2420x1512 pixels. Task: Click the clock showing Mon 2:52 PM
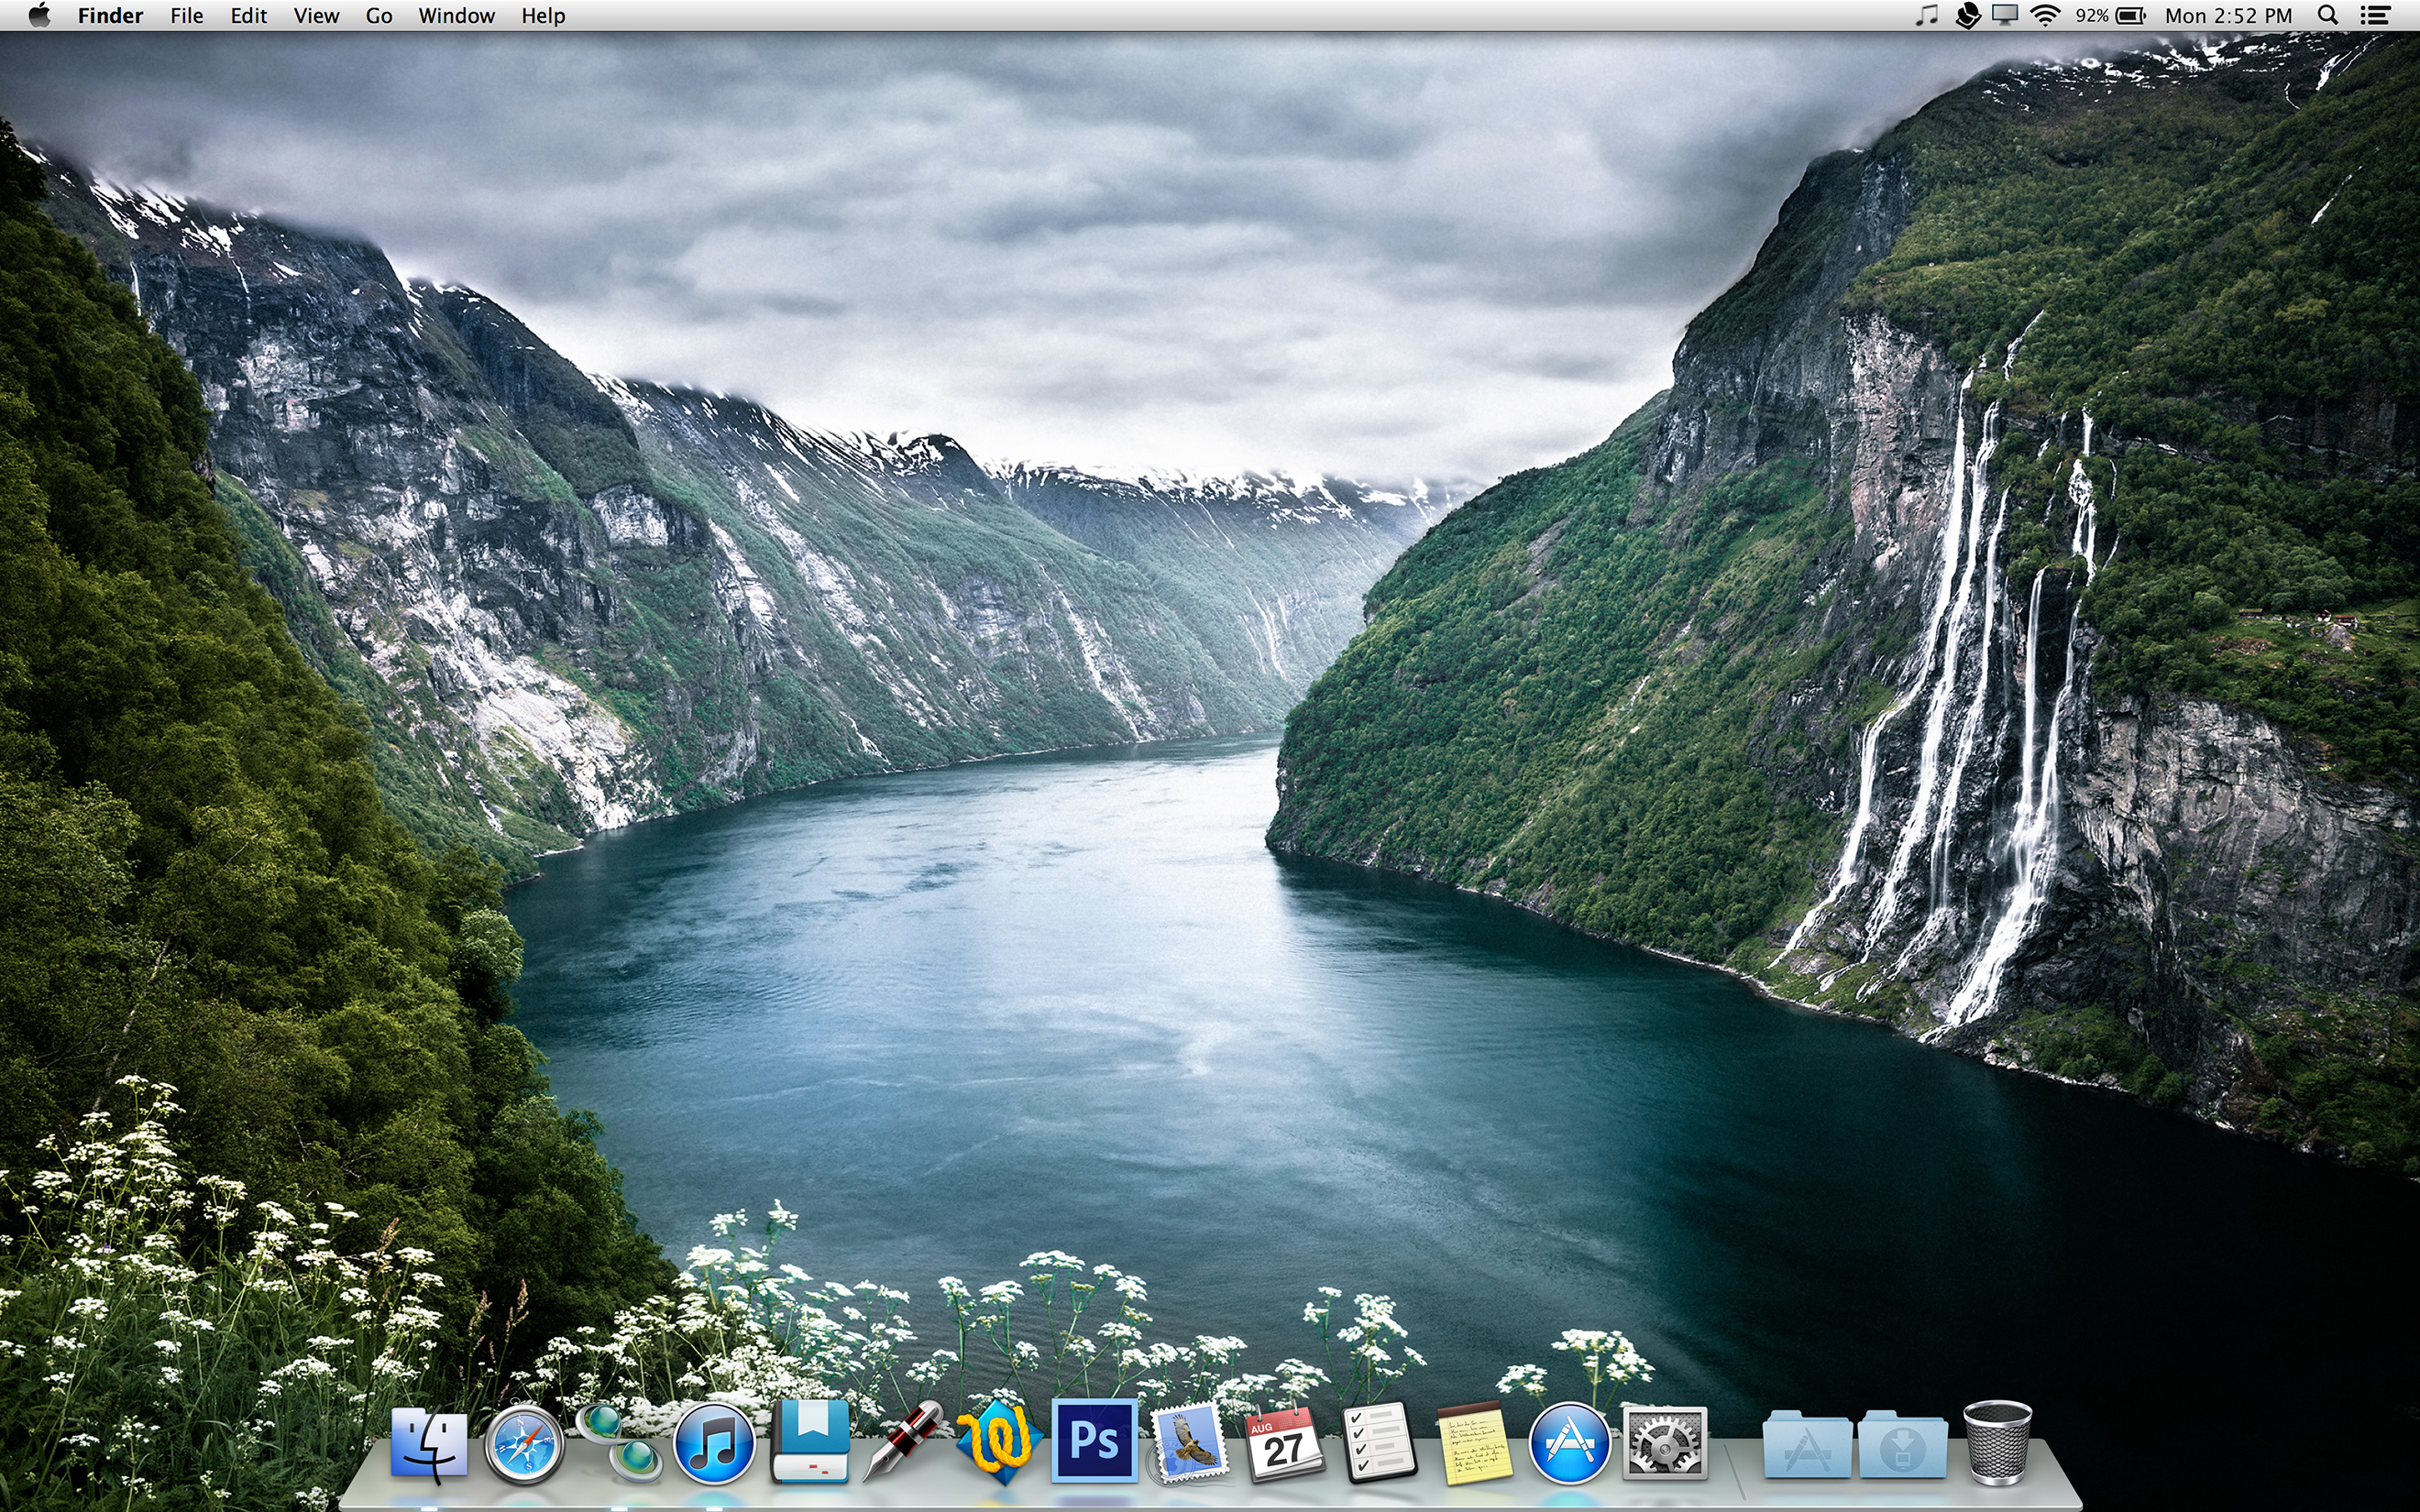coord(2228,16)
